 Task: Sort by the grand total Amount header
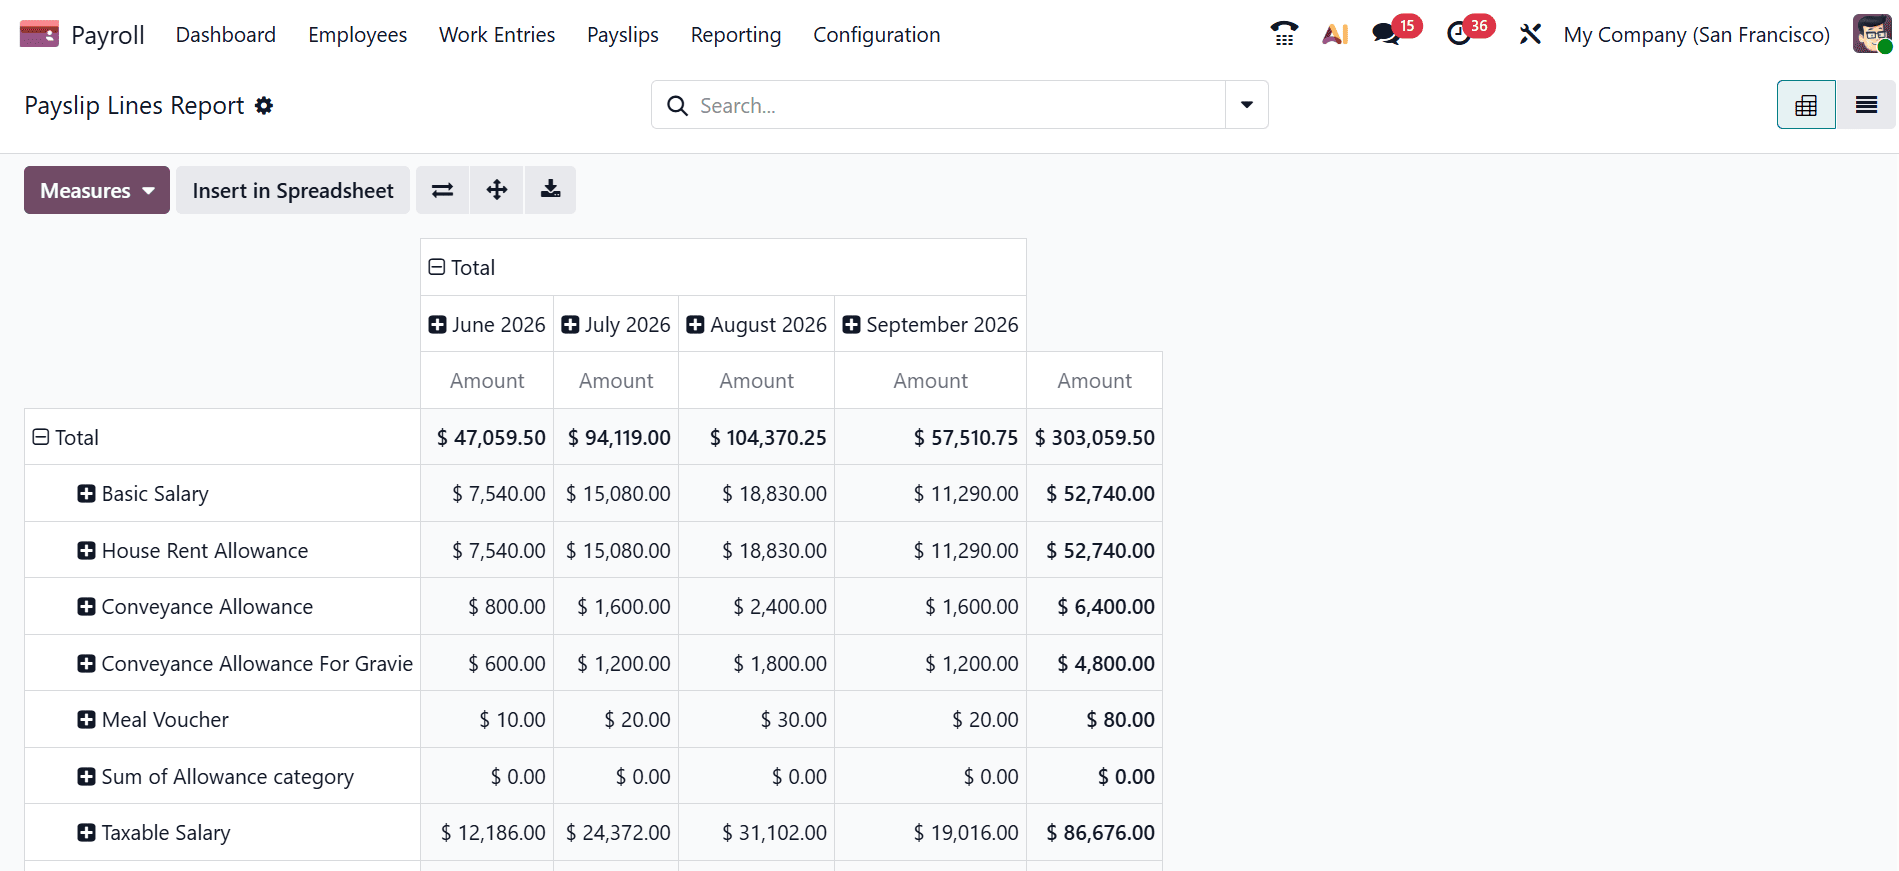coord(1095,381)
